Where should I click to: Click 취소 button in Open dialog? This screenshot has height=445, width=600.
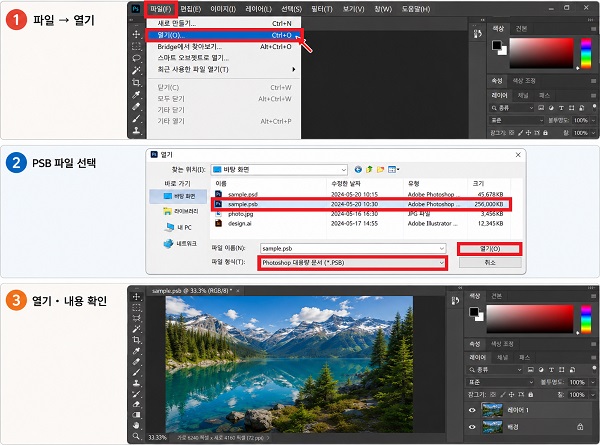point(490,262)
